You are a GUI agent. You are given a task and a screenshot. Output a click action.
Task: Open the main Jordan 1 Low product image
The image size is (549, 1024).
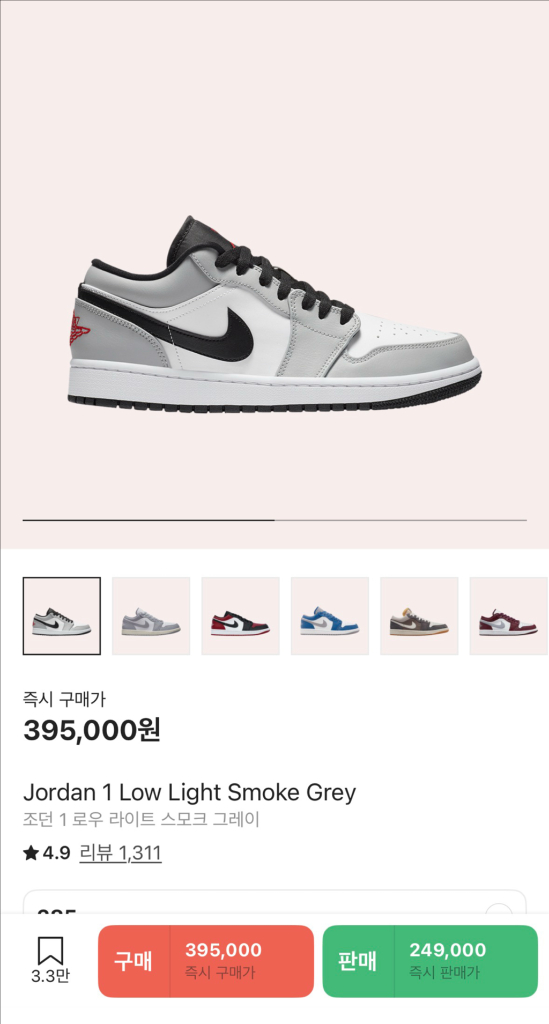274,315
